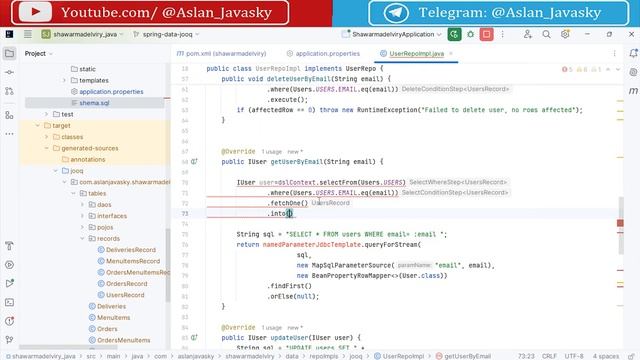
Task: Open the Problems tool window icon
Action: [x=9, y=321]
